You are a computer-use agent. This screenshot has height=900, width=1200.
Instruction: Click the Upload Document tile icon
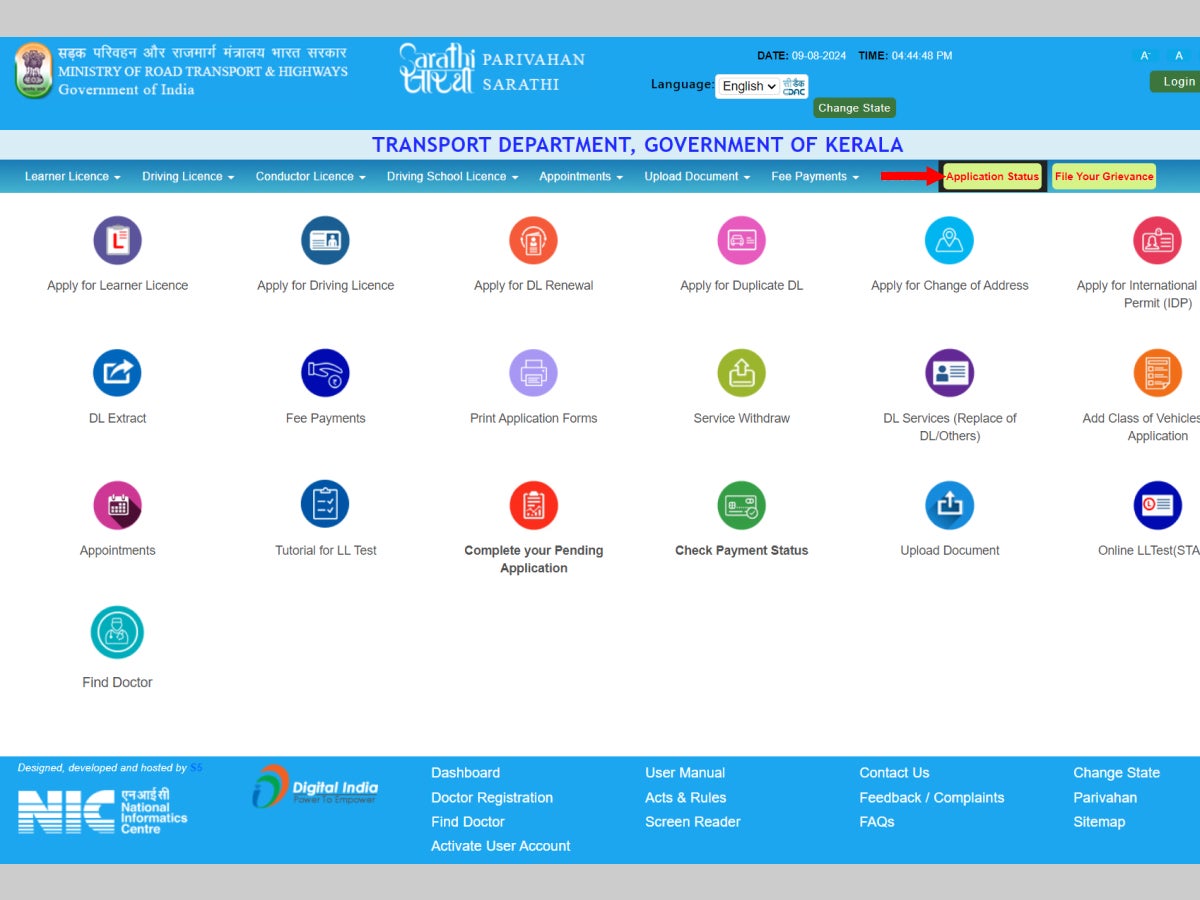949,505
